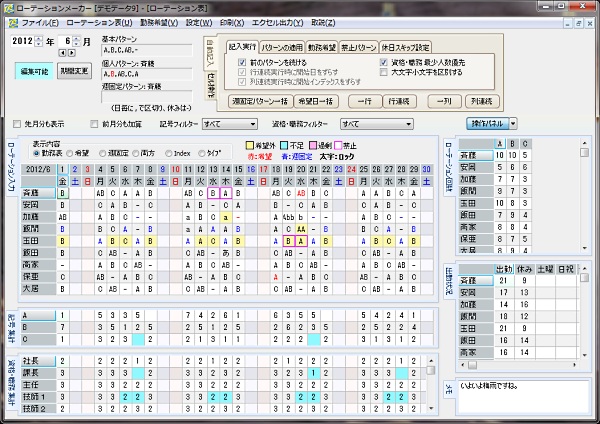Decrease the year with the down spinner arrow
Image resolution: width=600 pixels, height=424 pixels.
[38, 44]
